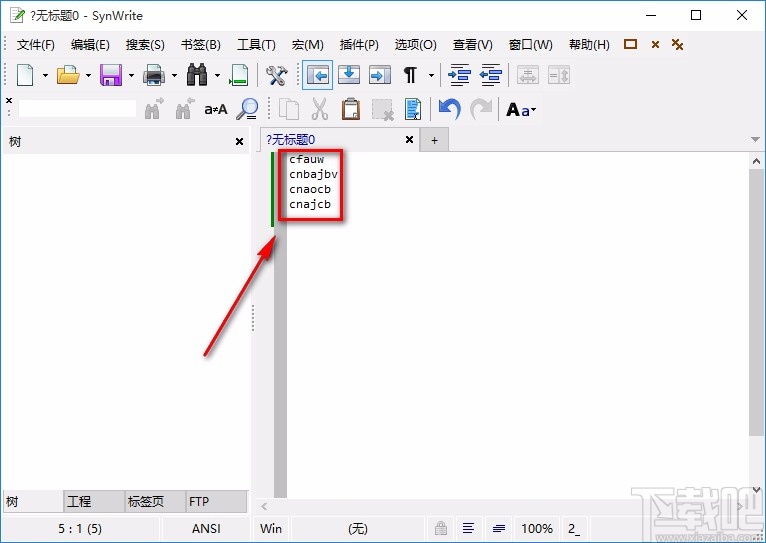Switch to the 标签页 panel tab
The image size is (766, 543).
pyautogui.click(x=155, y=501)
